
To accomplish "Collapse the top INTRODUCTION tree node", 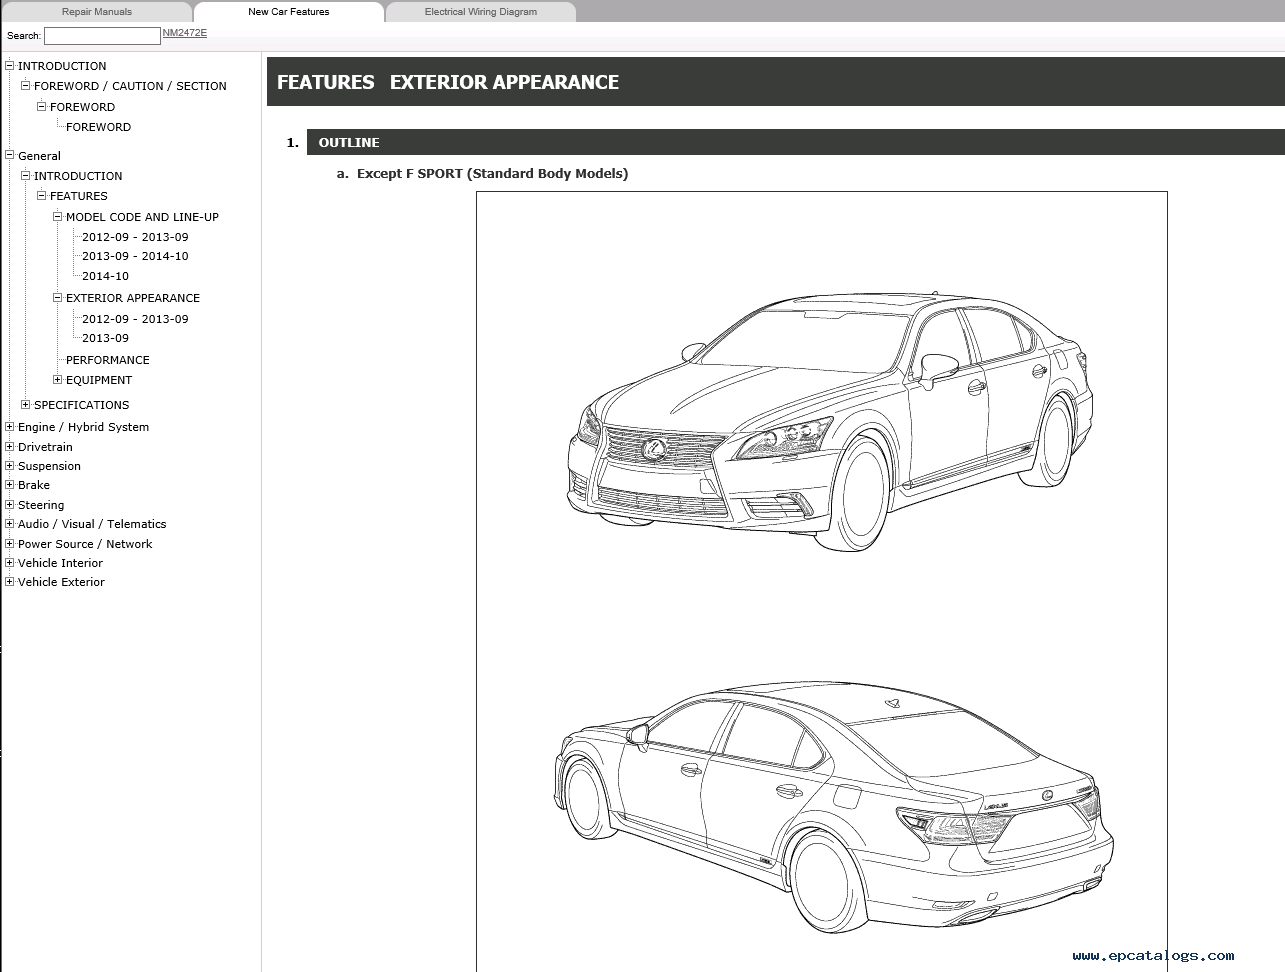I will tap(10, 66).
